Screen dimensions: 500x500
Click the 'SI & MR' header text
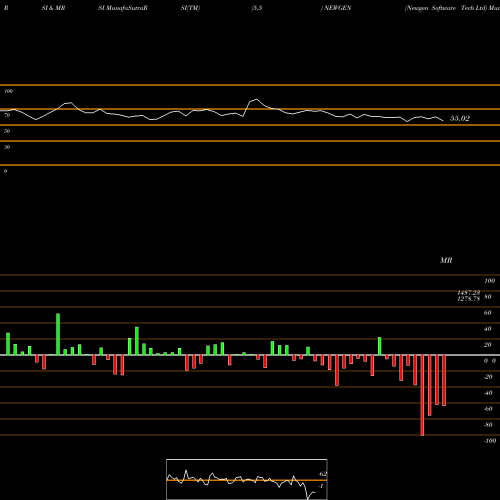[x=53, y=8]
